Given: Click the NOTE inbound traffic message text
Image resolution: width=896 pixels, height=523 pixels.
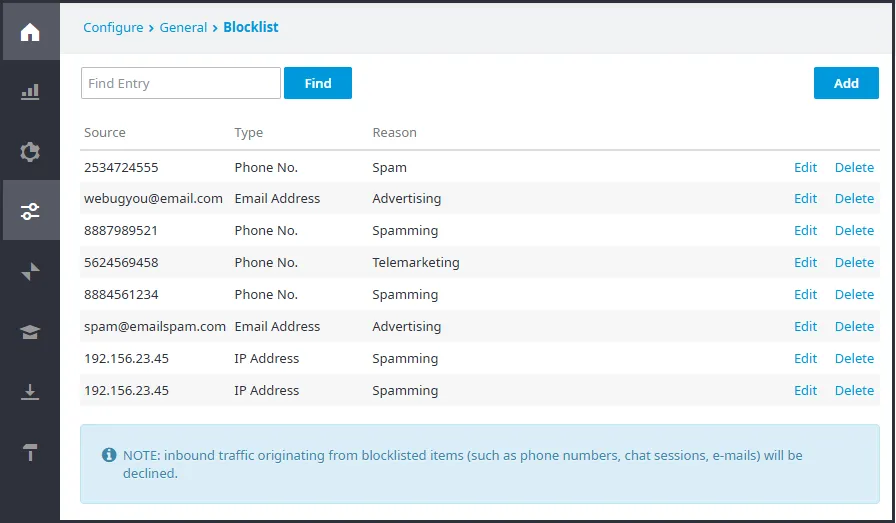Looking at the screenshot, I should (463, 464).
